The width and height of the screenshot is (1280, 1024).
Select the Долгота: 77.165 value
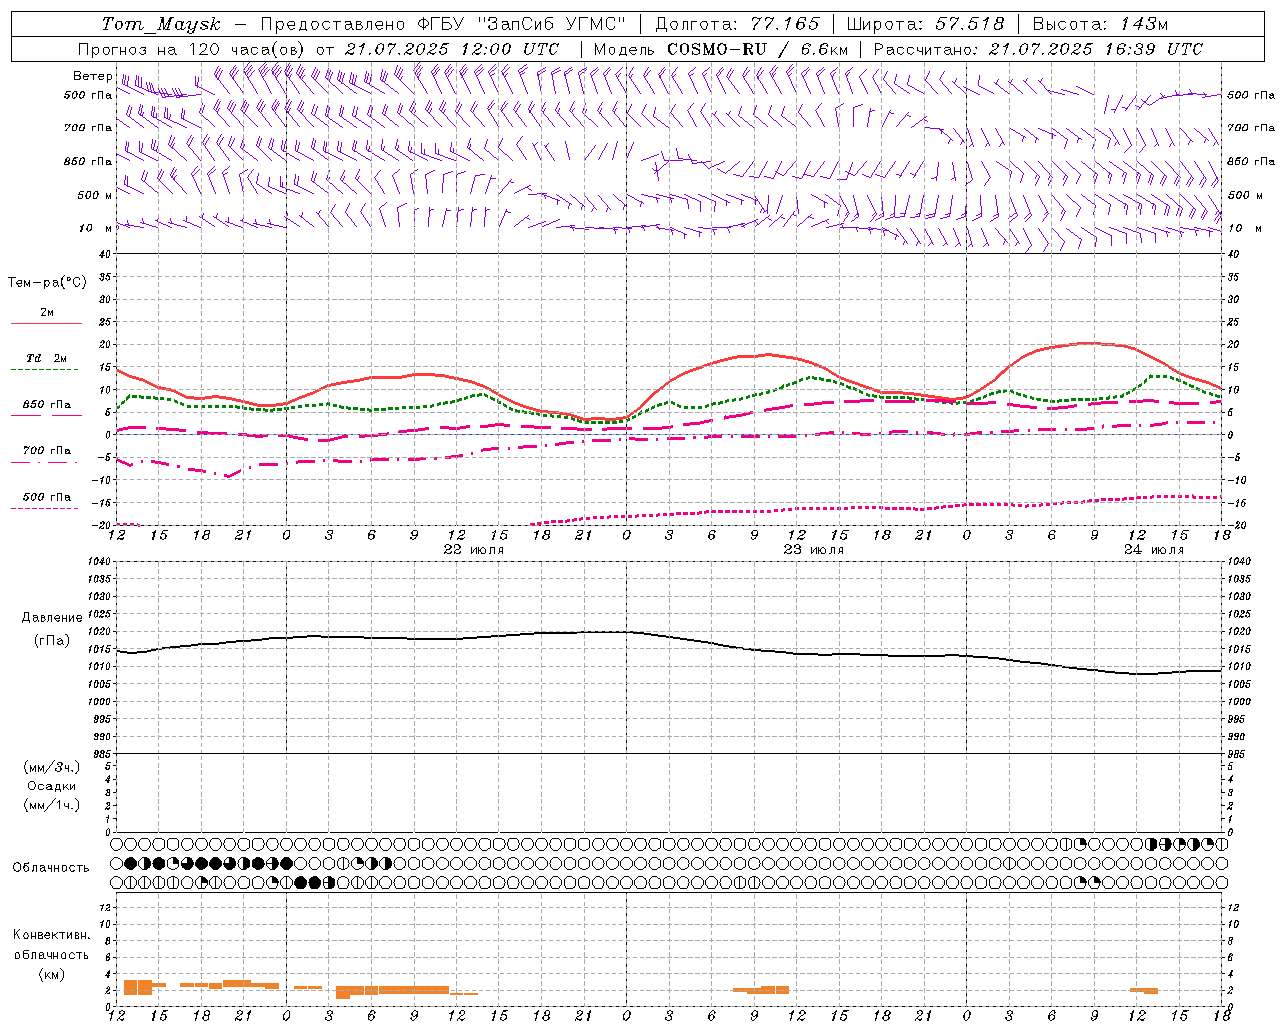pyautogui.click(x=737, y=24)
